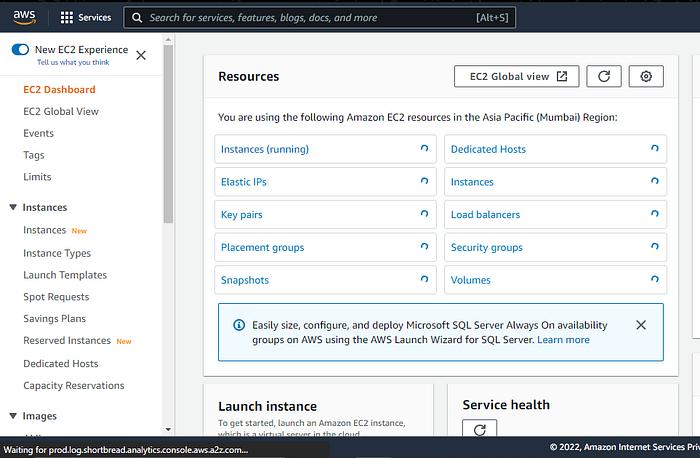Click the AWS logo home icon
Screen dimensions: 700x458
click(24, 17)
